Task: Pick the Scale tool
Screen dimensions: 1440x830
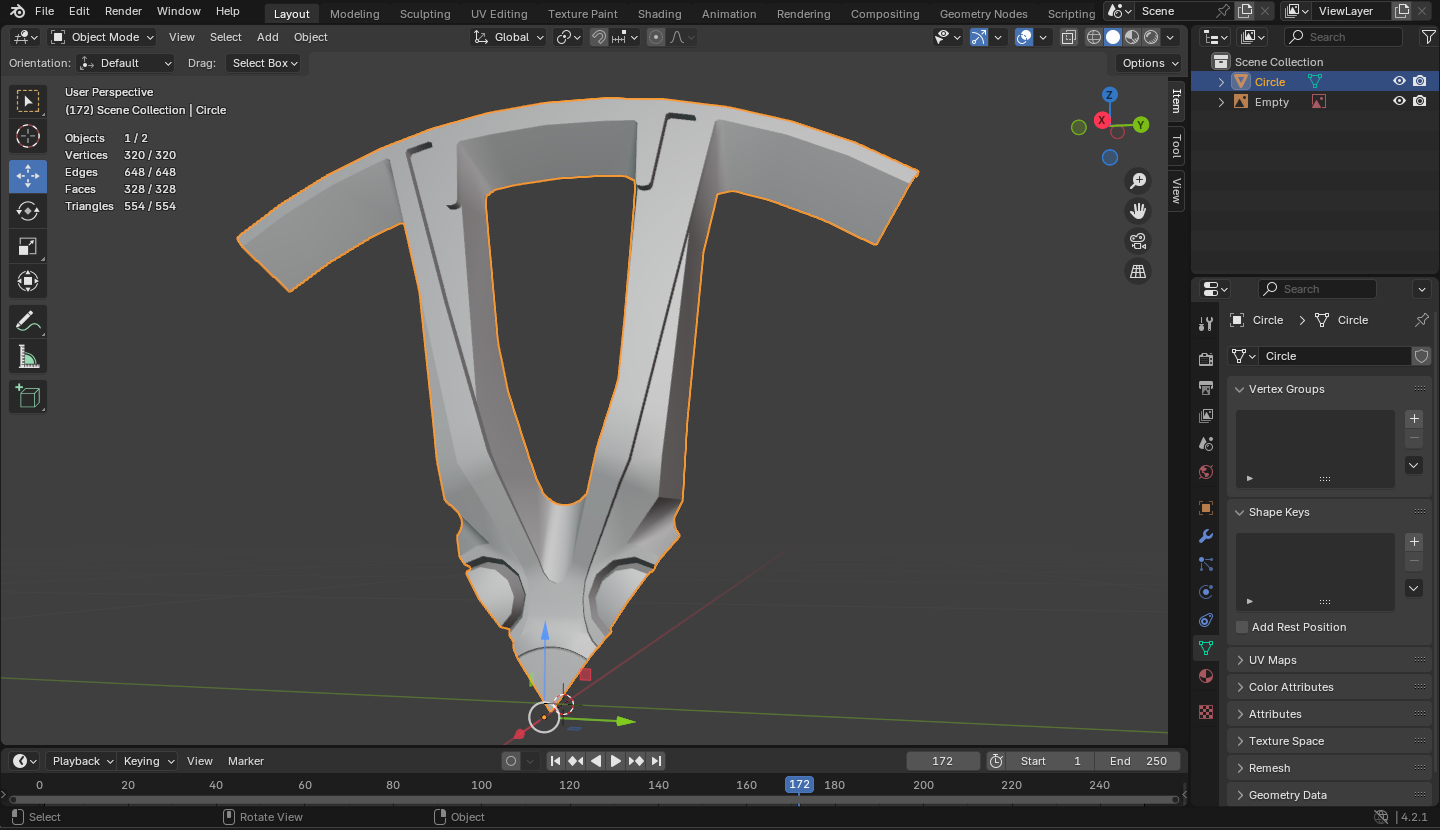Action: pos(28,246)
